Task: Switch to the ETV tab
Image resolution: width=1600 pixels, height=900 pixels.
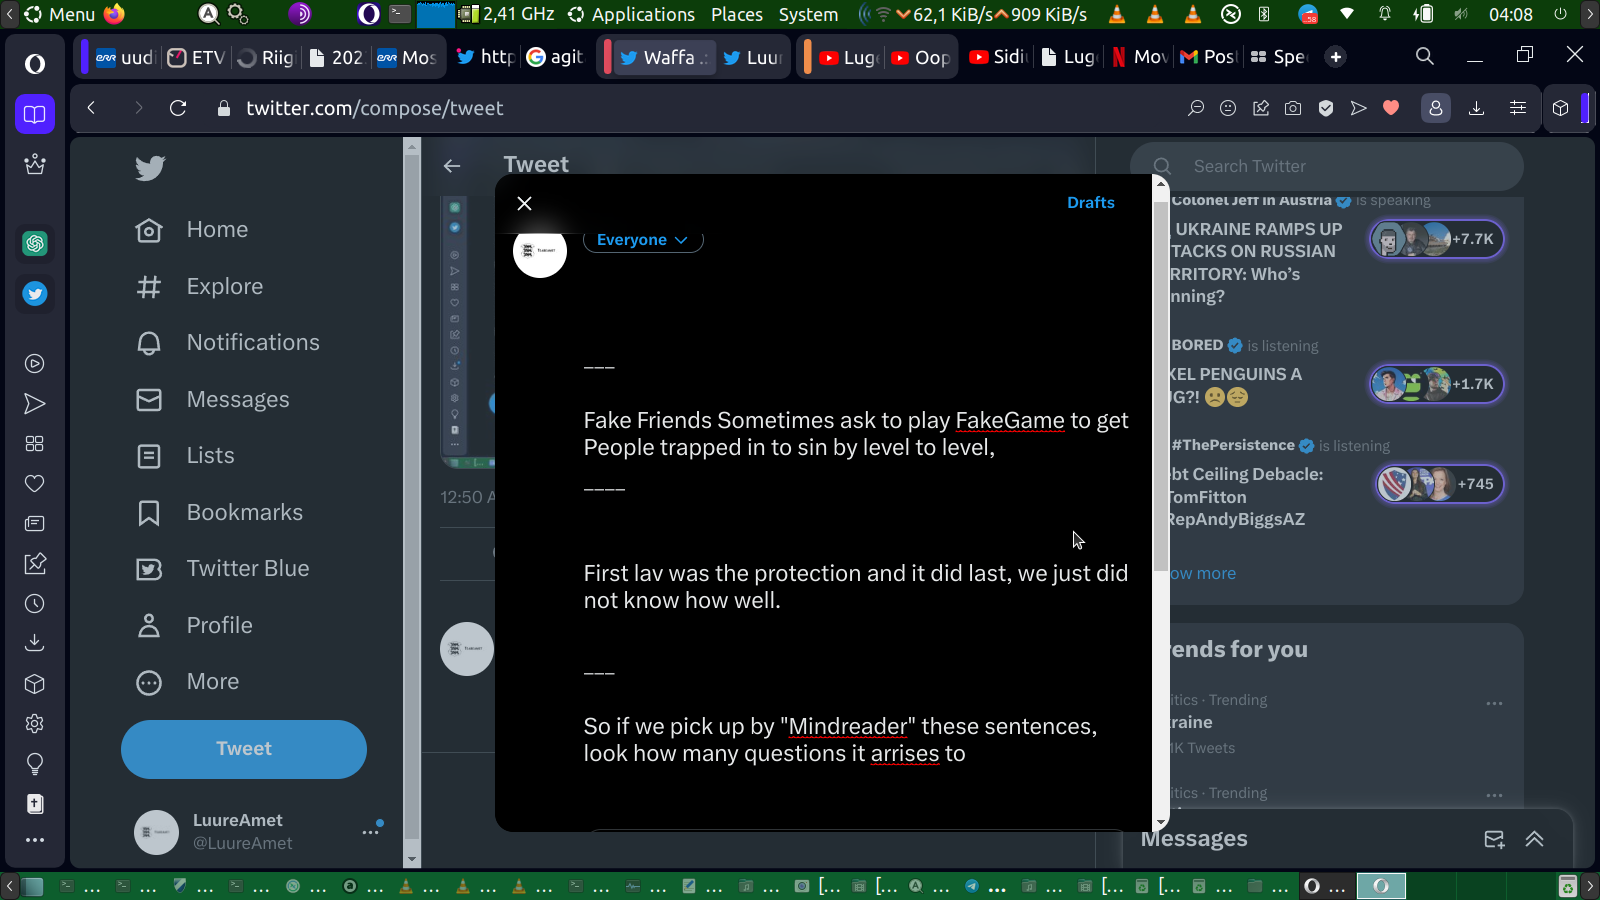Action: (196, 57)
